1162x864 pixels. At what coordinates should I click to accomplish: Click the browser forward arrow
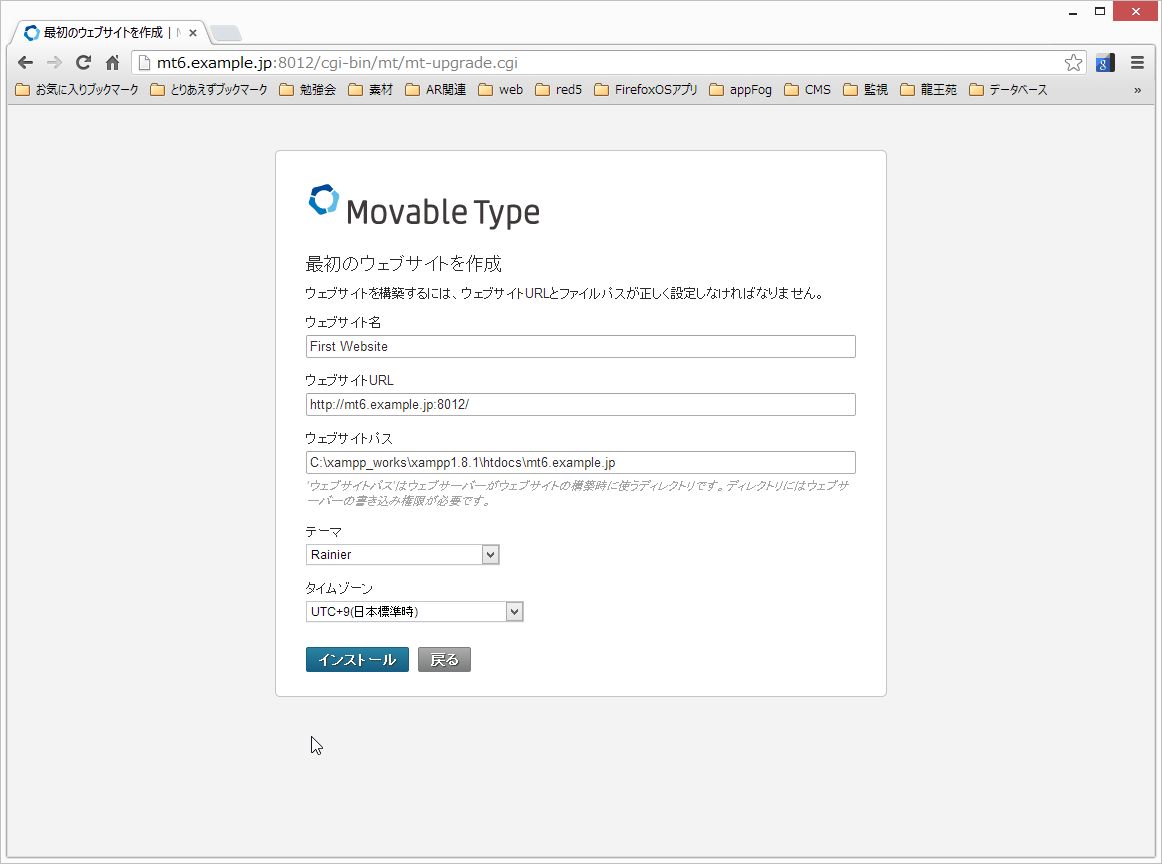[x=54, y=63]
